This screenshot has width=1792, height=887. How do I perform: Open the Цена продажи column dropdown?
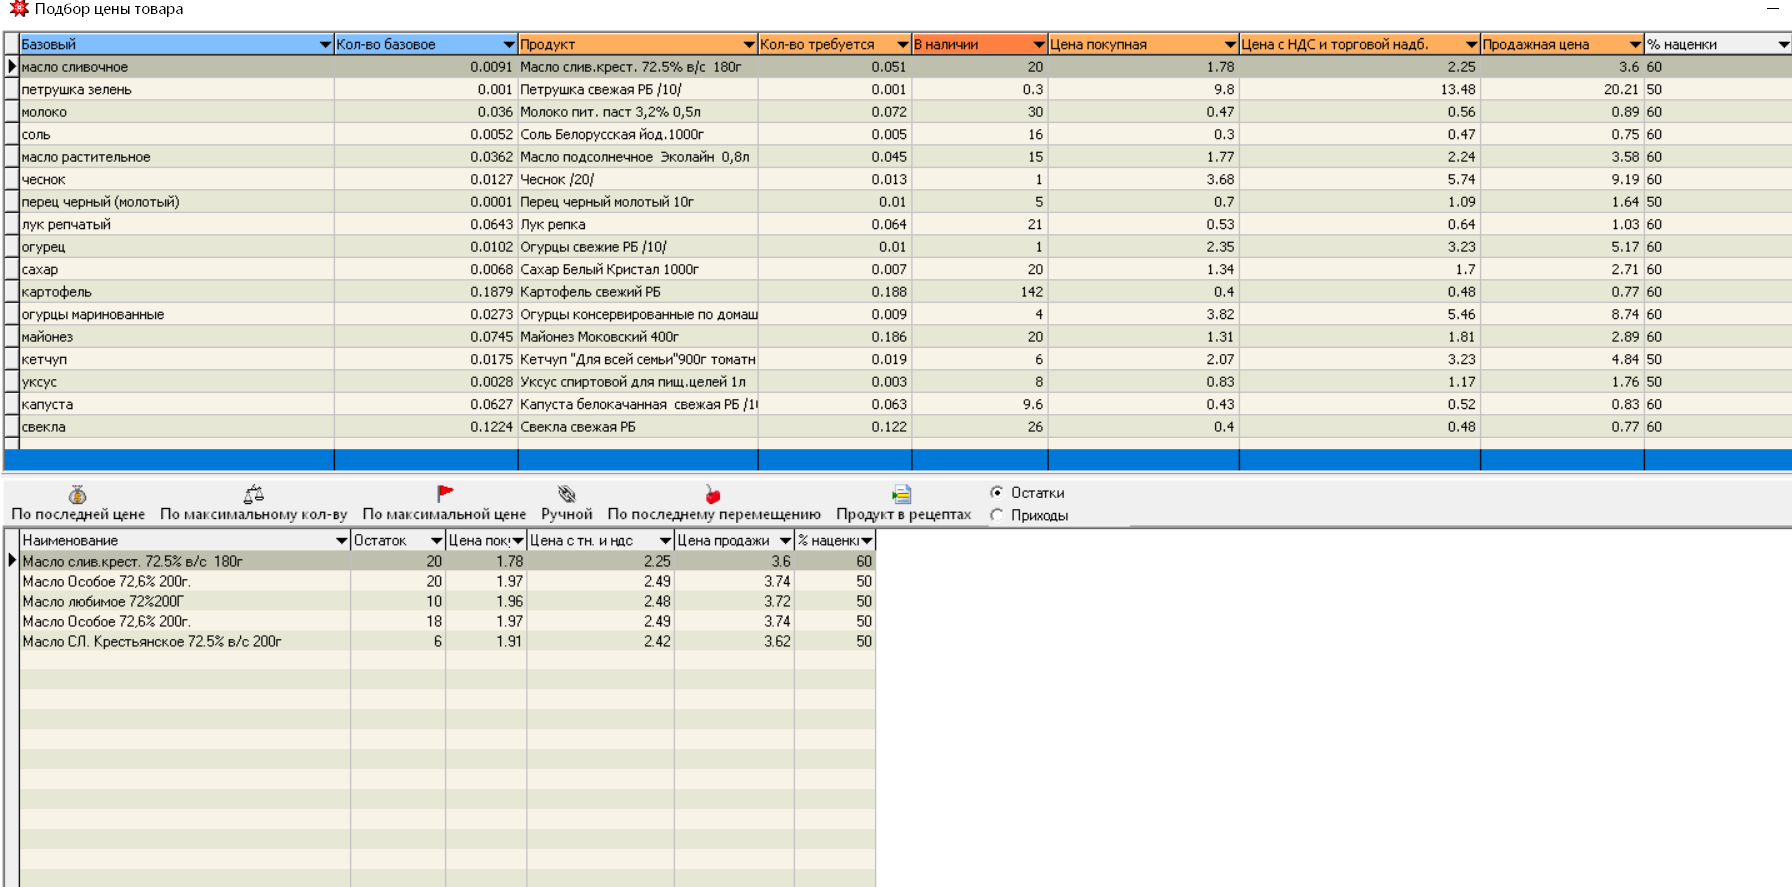point(785,540)
